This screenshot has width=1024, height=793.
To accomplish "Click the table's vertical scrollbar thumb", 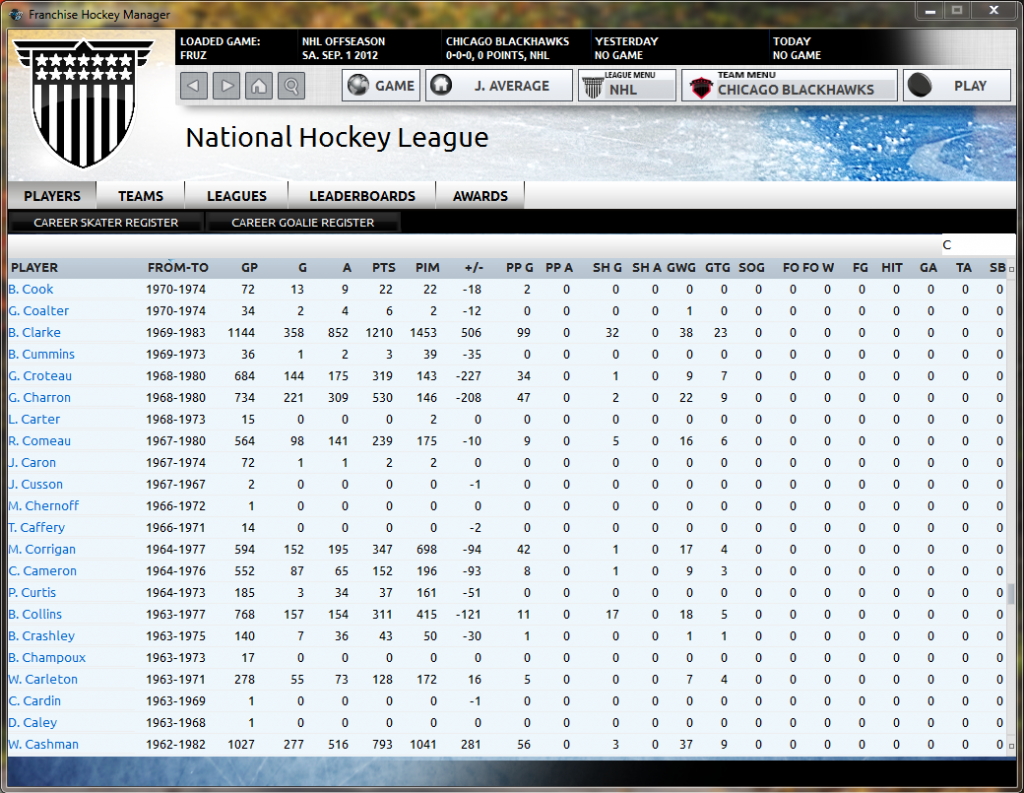I will [1011, 594].
